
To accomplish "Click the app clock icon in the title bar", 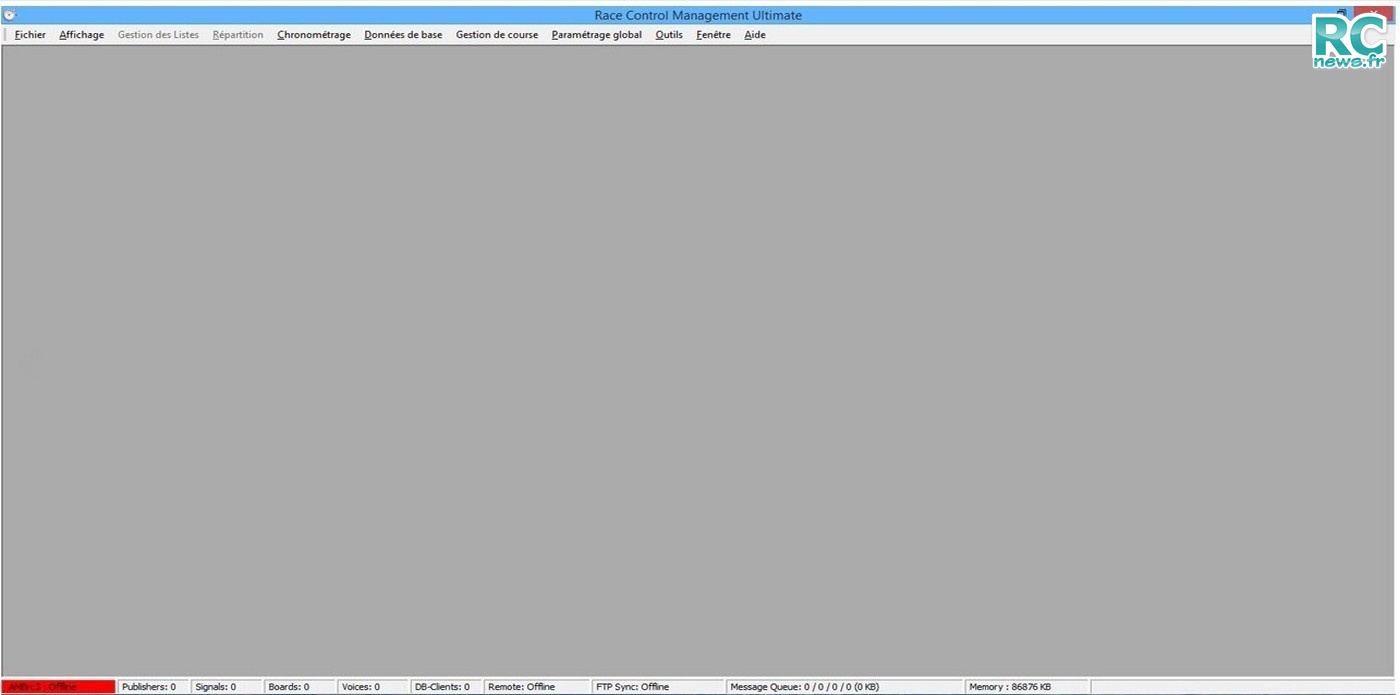I will tap(10, 15).
